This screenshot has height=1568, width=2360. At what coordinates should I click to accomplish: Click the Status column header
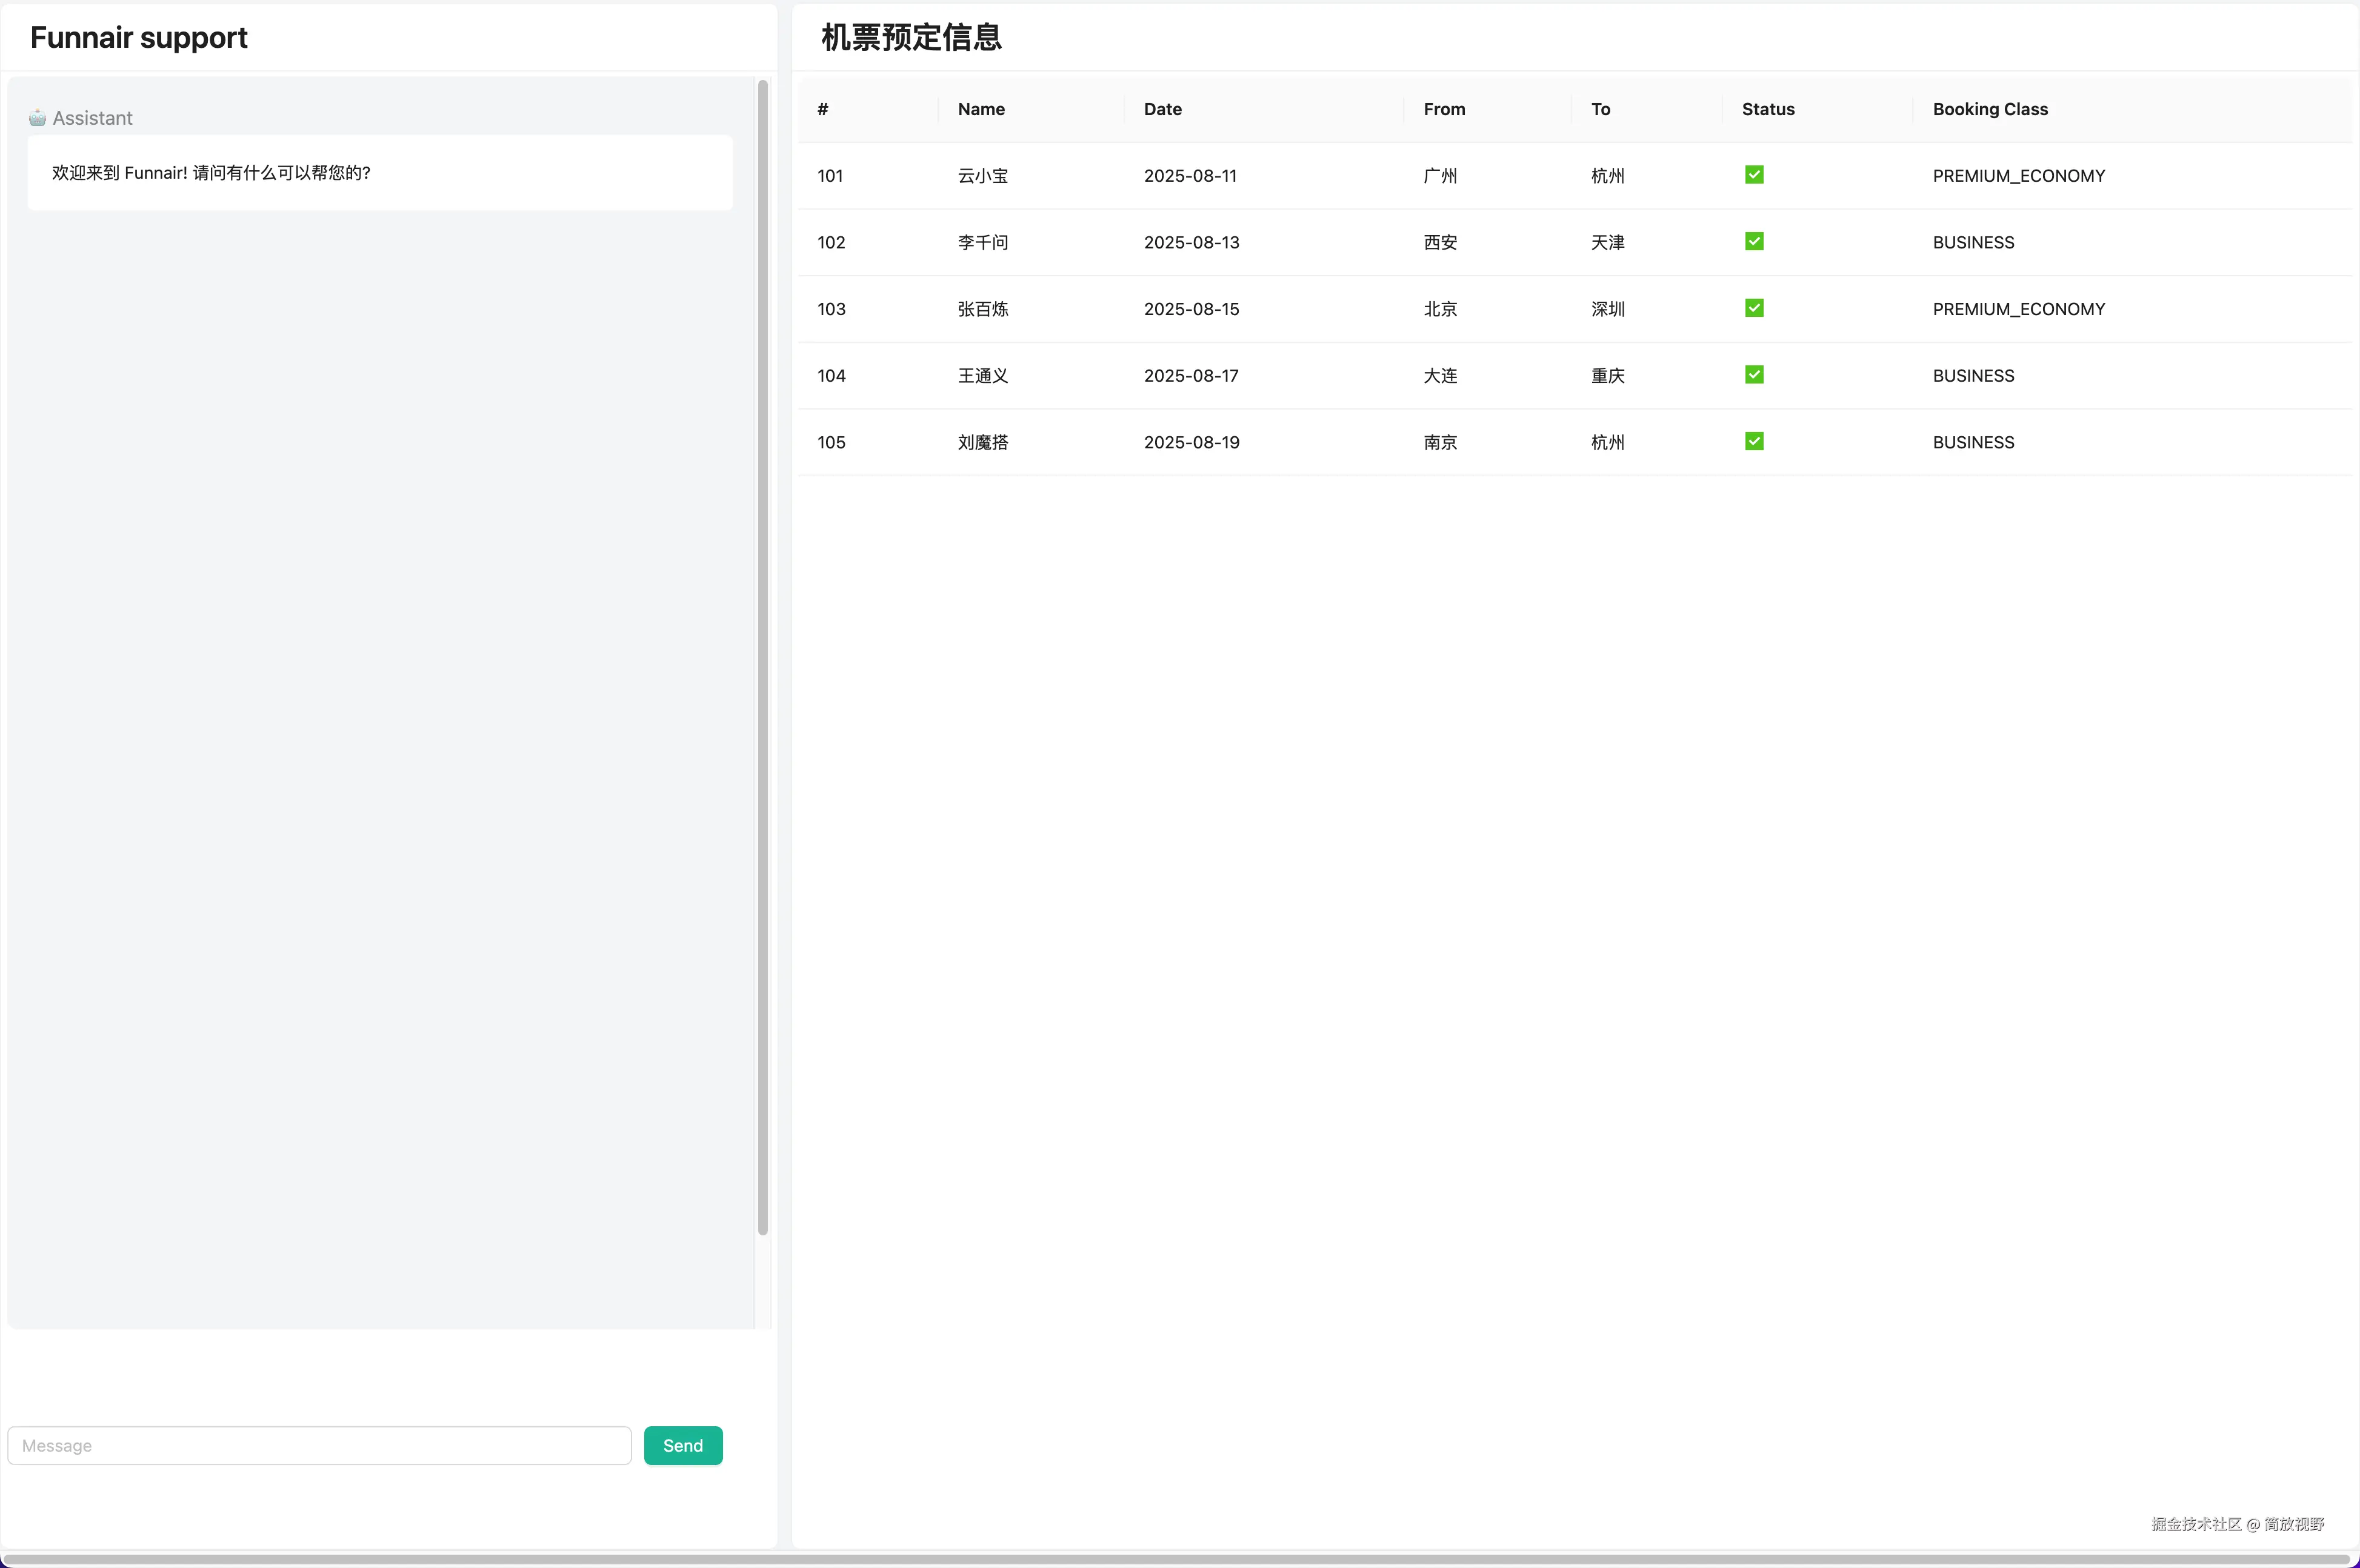pos(1767,109)
